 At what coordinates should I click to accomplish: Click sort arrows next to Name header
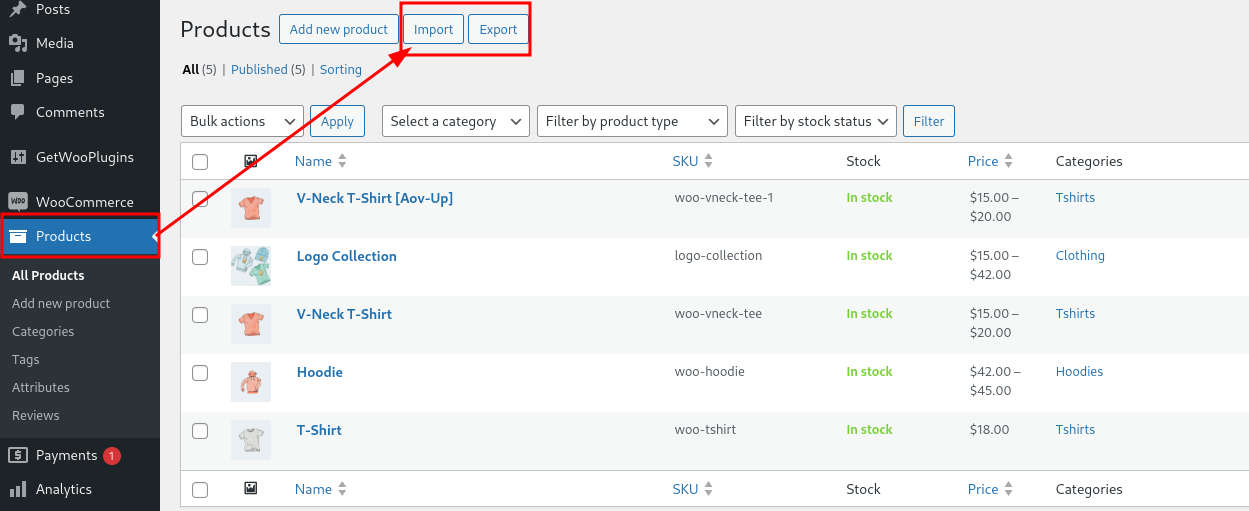tap(342, 161)
